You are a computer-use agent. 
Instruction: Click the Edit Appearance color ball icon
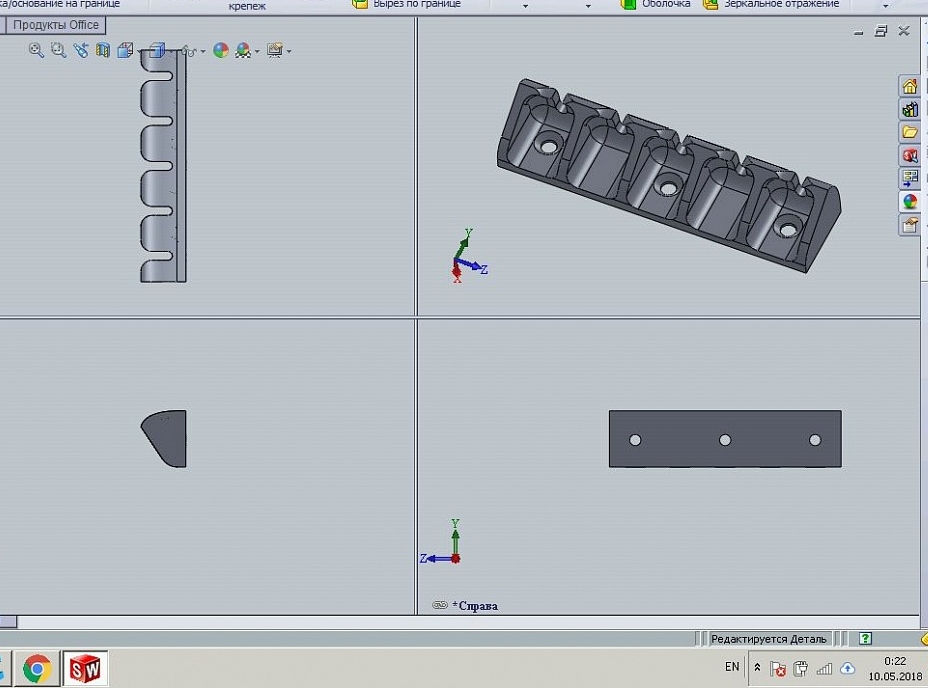(x=221, y=50)
